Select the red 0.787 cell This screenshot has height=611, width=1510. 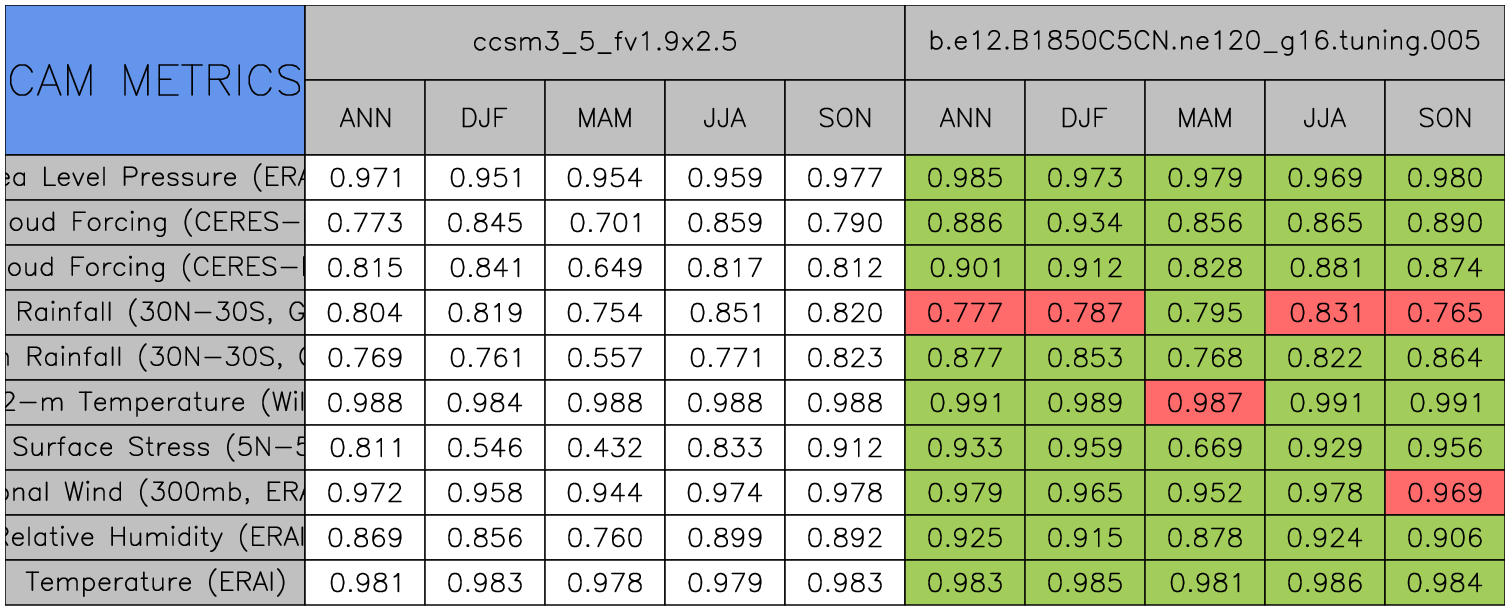pyautogui.click(x=1084, y=312)
